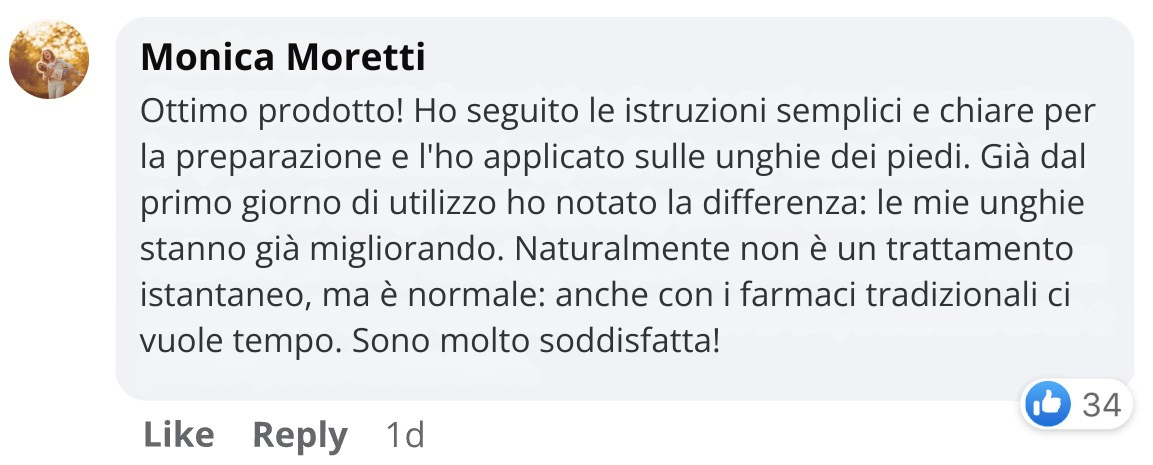1153x465 pixels.
Task: Open the 1d comment timestamp
Action: point(405,435)
